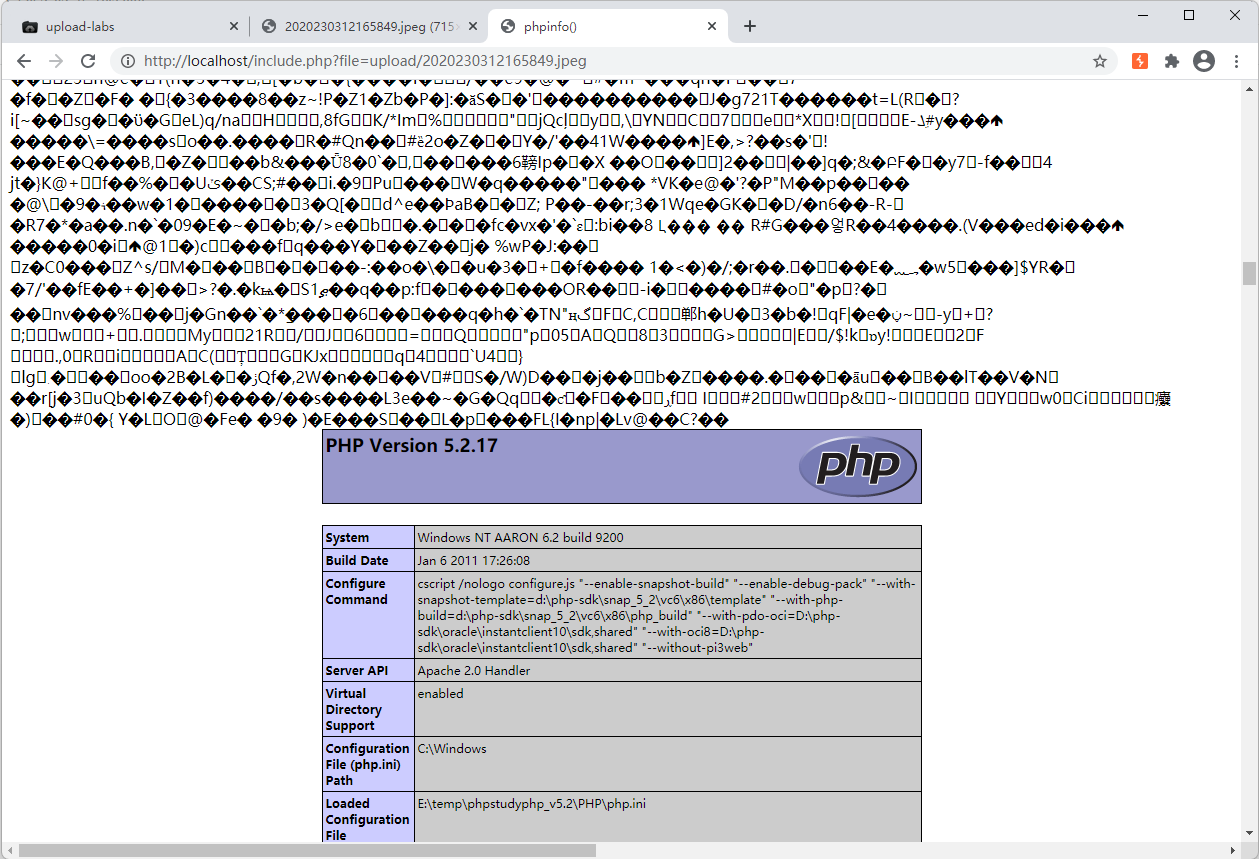
Task: Open the browser profile avatar
Action: [1204, 61]
